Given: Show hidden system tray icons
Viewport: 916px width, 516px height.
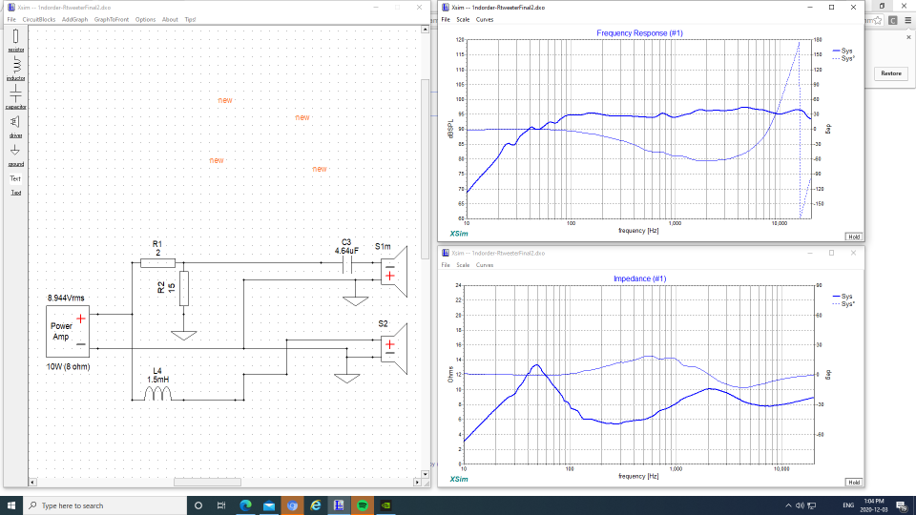Looking at the screenshot, I should point(788,505).
